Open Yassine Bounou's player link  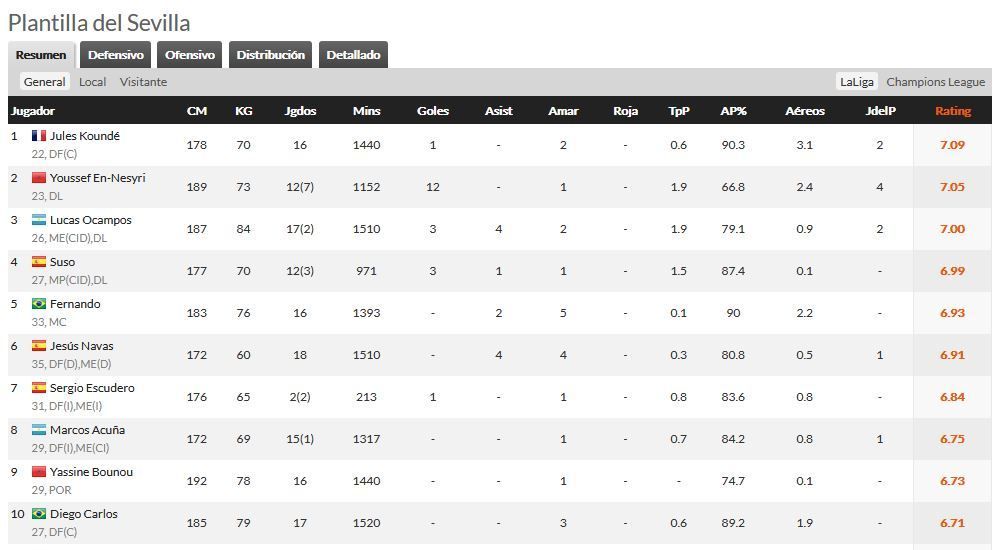pyautogui.click(x=91, y=472)
